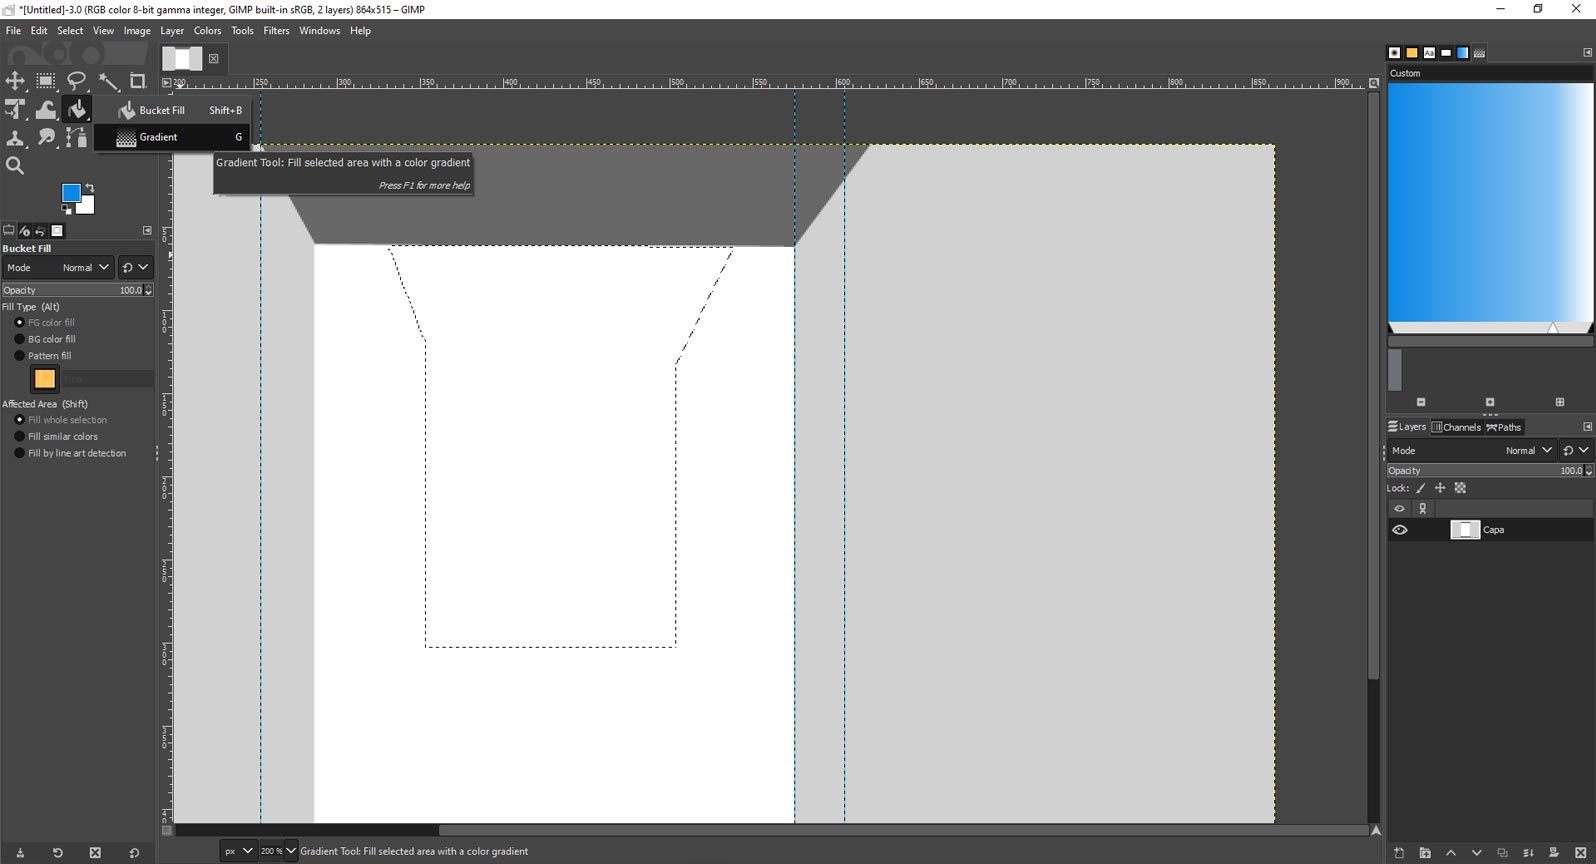The image size is (1596, 864).
Task: Select the Warp Transform tool
Action: (x=46, y=109)
